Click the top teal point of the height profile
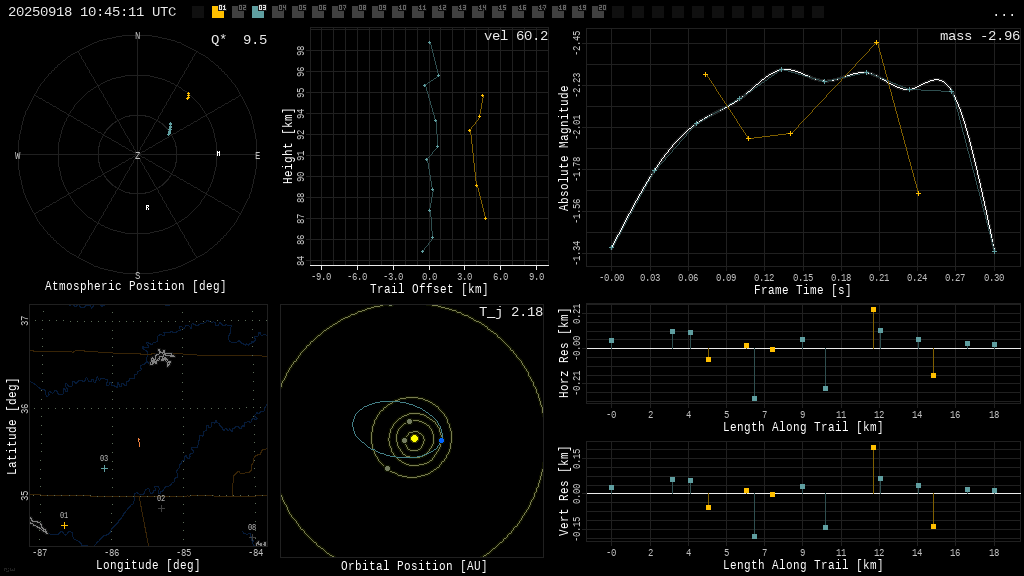 pos(429,42)
